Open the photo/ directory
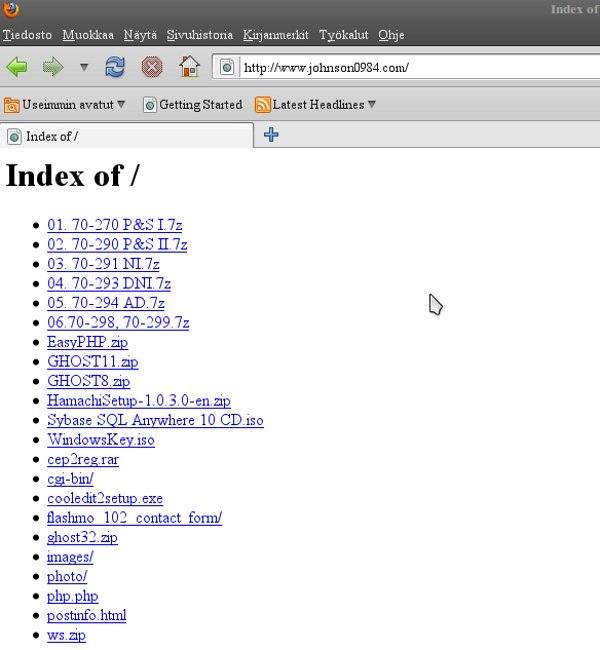 coord(67,576)
